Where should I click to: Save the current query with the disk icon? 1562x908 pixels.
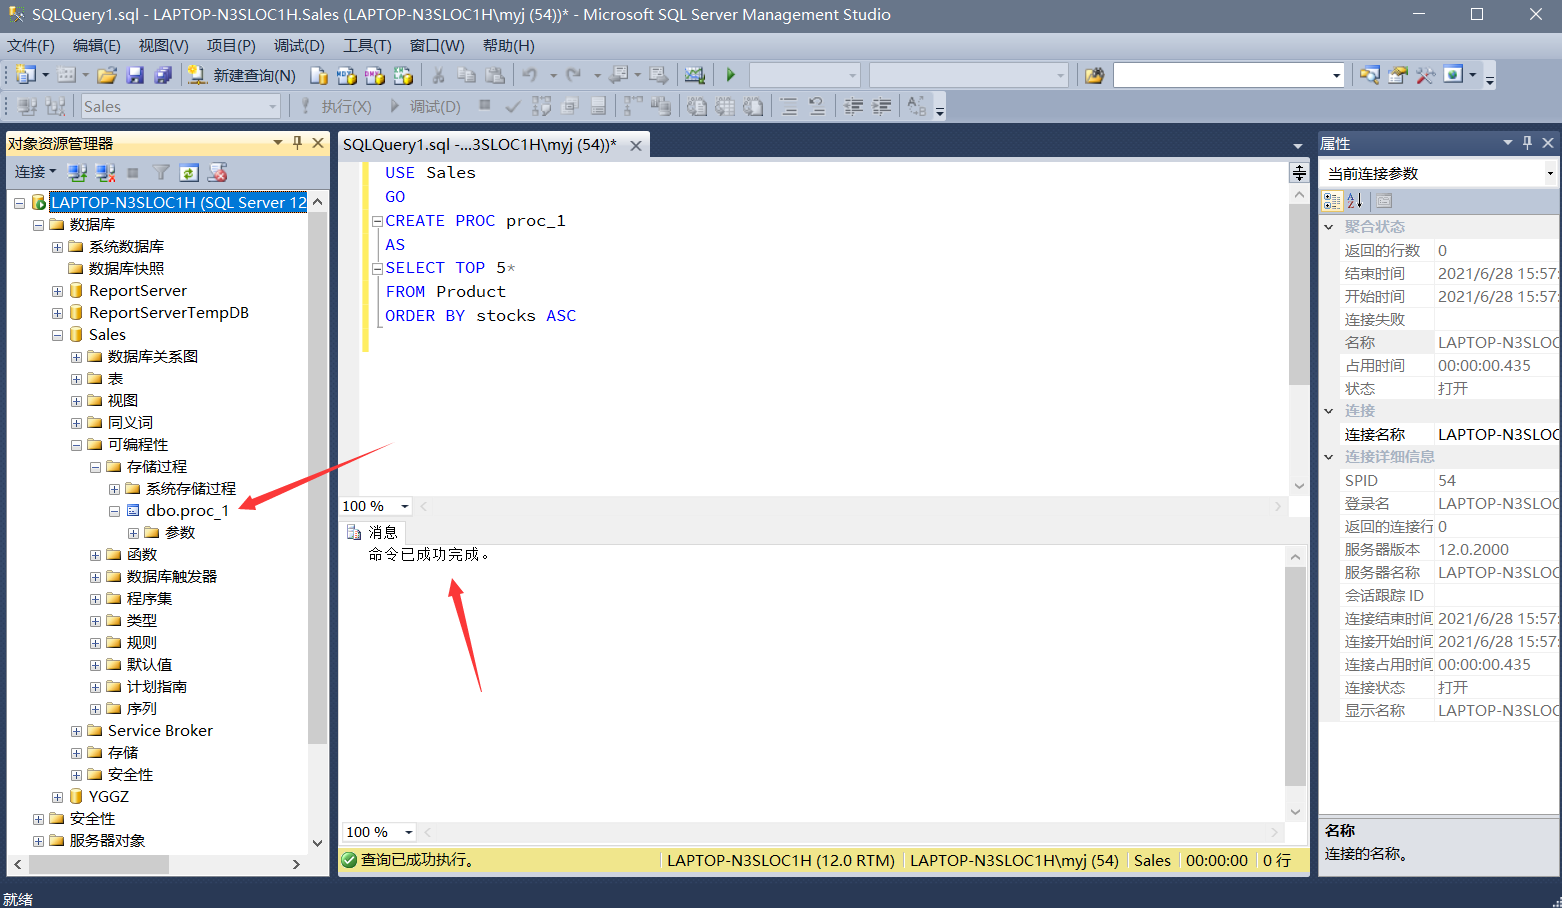click(x=135, y=75)
